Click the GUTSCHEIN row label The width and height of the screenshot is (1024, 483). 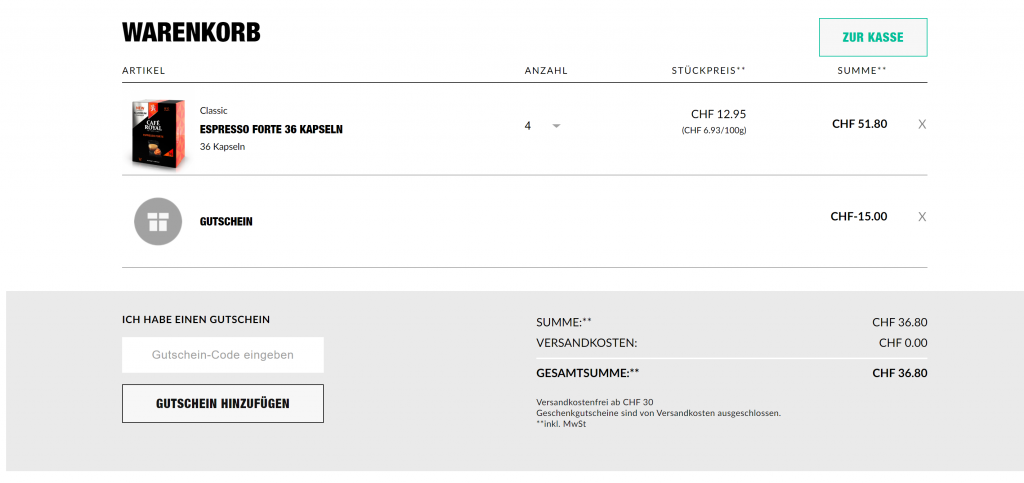click(x=226, y=221)
